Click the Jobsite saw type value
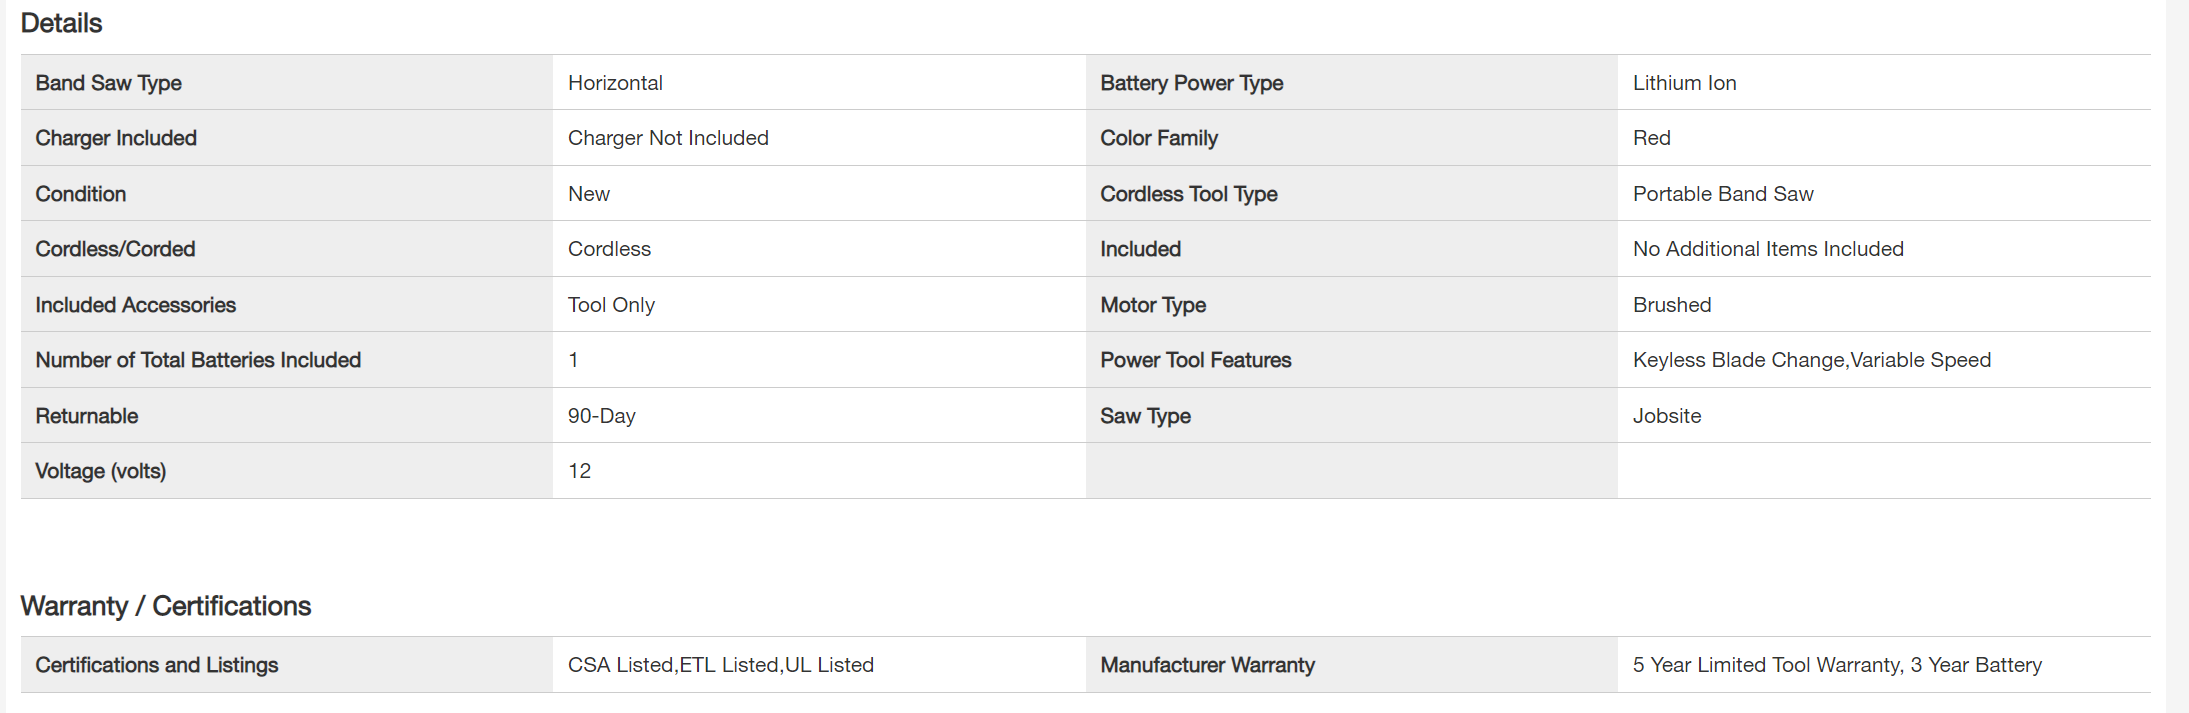Image resolution: width=2189 pixels, height=713 pixels. click(1666, 416)
